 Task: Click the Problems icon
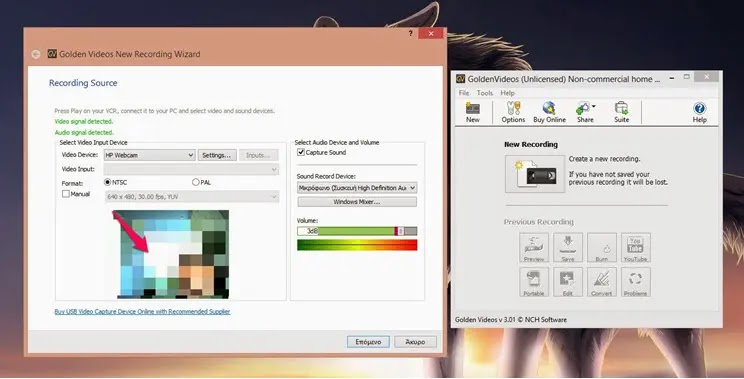[x=635, y=282]
